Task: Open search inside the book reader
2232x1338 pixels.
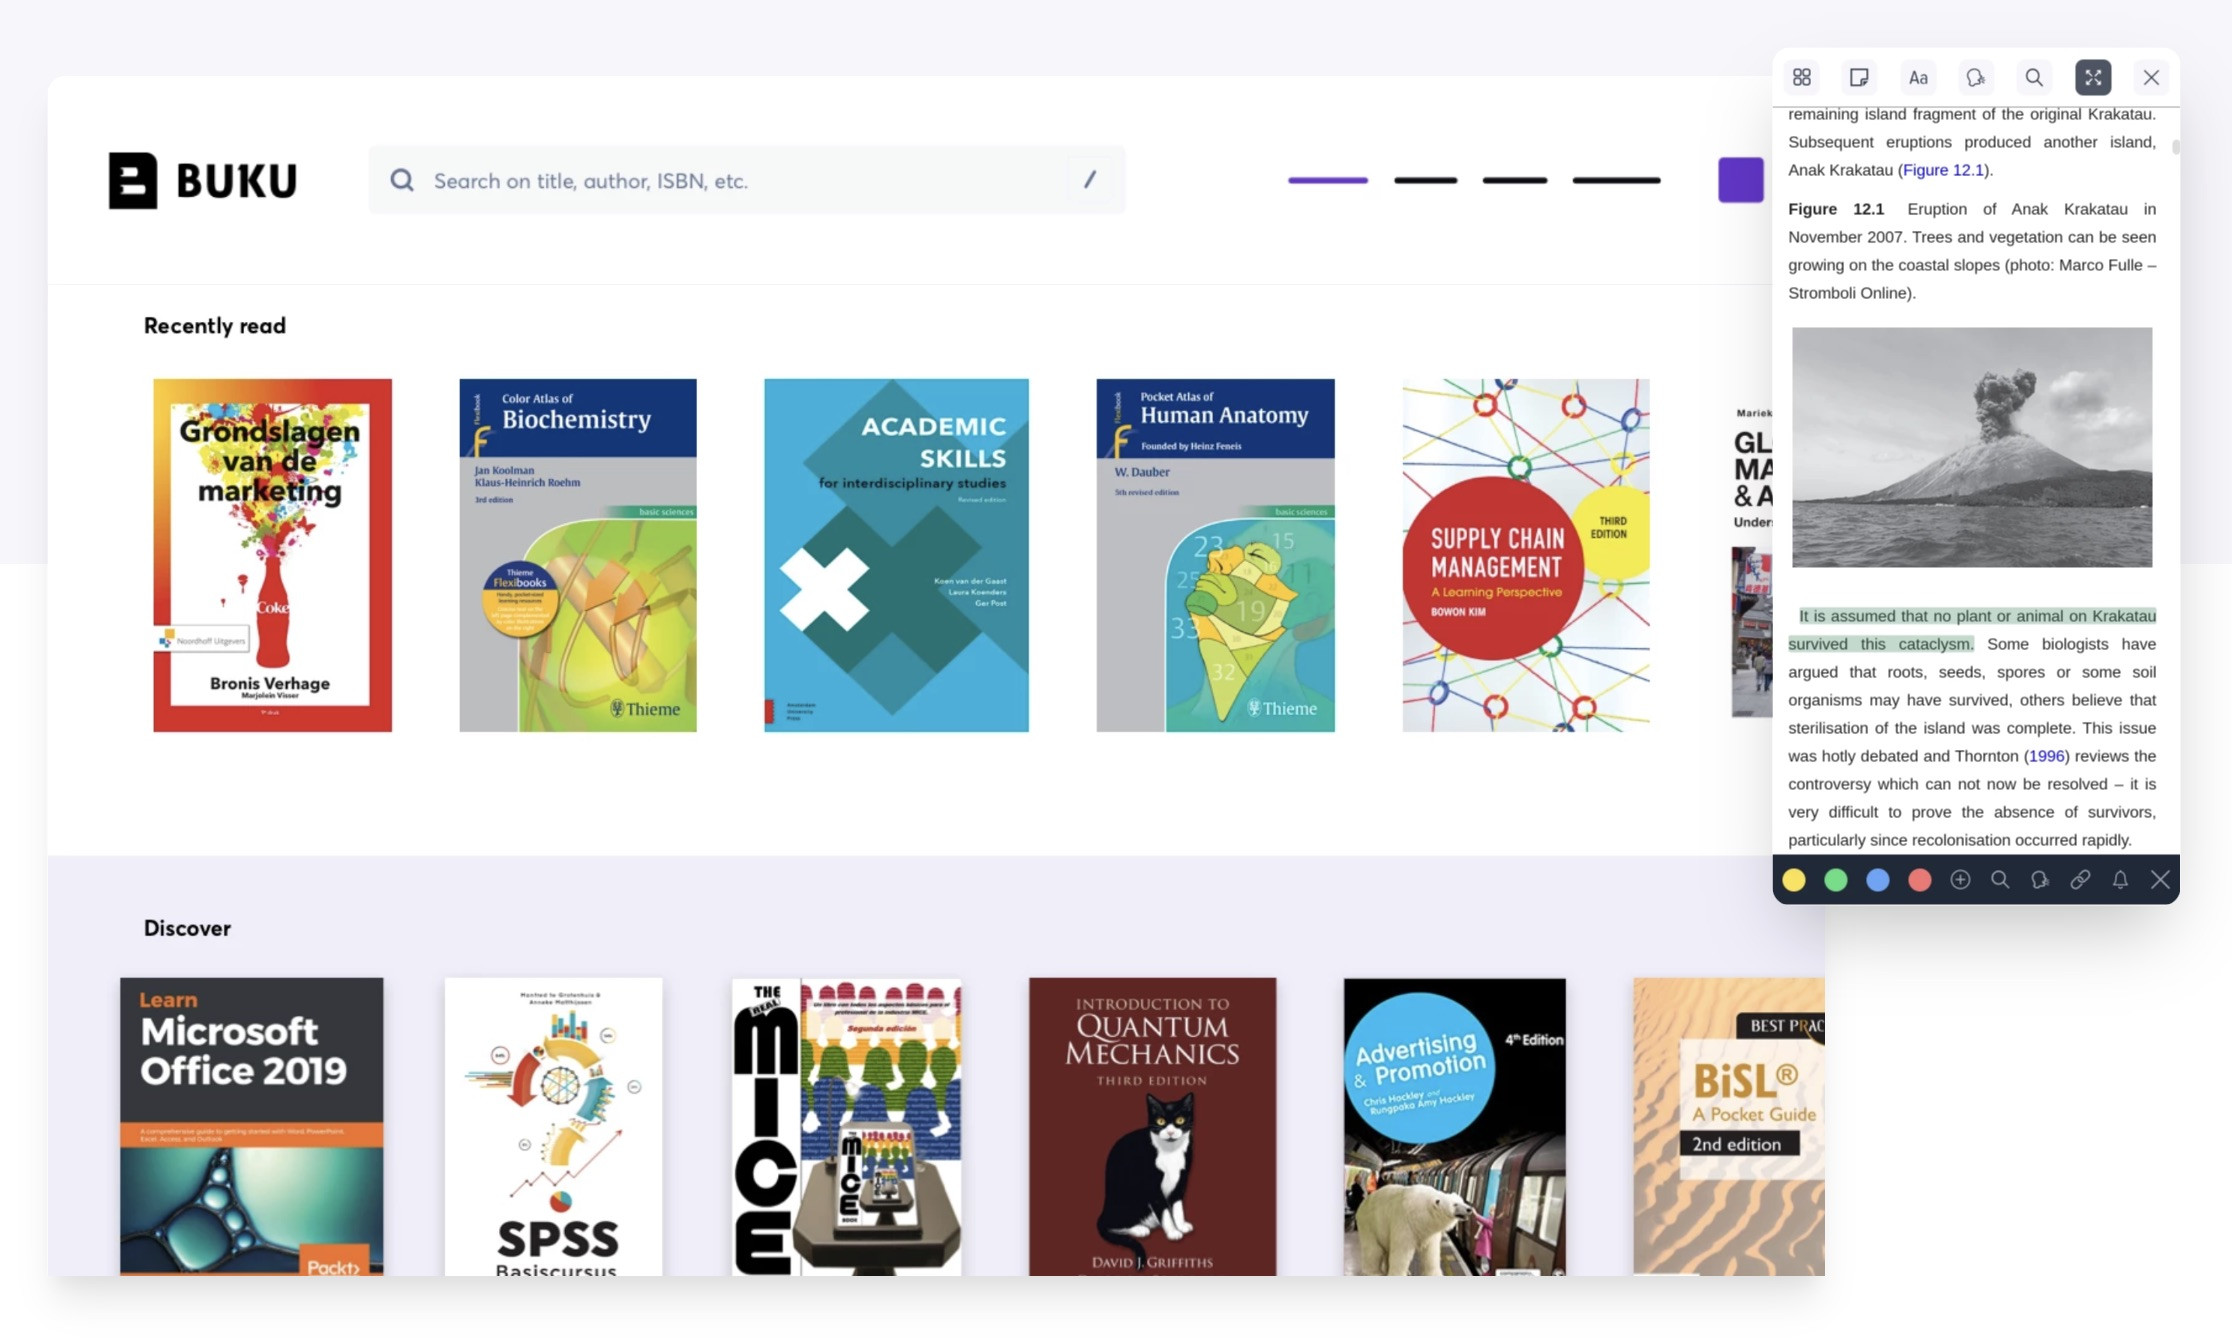Action: pos(2034,77)
